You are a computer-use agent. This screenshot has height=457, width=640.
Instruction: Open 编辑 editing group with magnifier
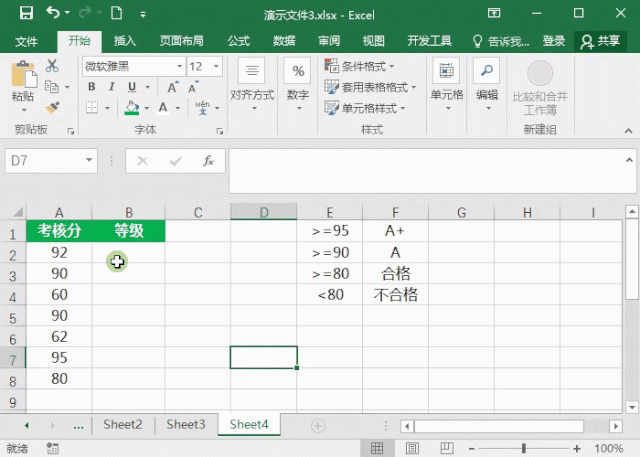pyautogui.click(x=487, y=85)
